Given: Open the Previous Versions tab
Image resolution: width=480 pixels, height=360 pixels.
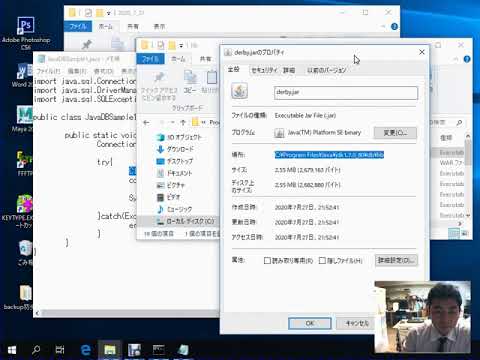Looking at the screenshot, I should click(x=326, y=70).
